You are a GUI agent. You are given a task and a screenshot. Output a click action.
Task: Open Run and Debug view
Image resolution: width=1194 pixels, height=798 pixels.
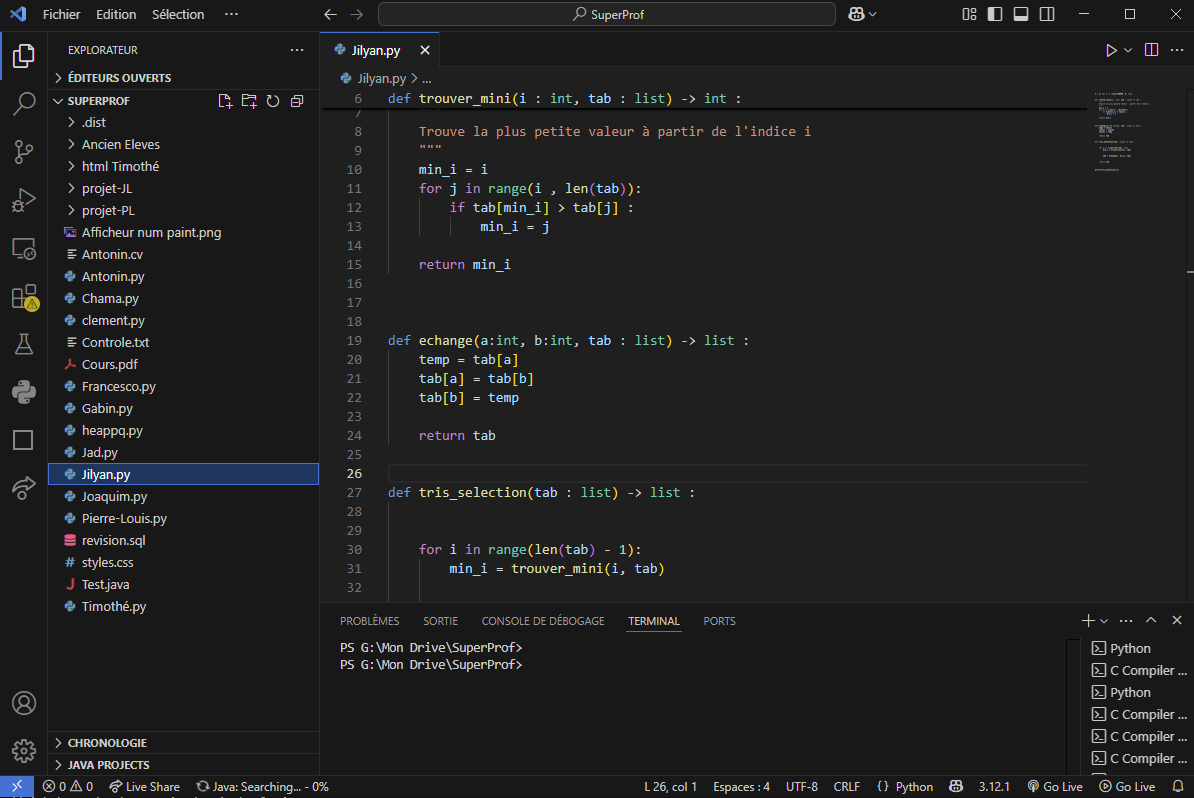tap(23, 200)
